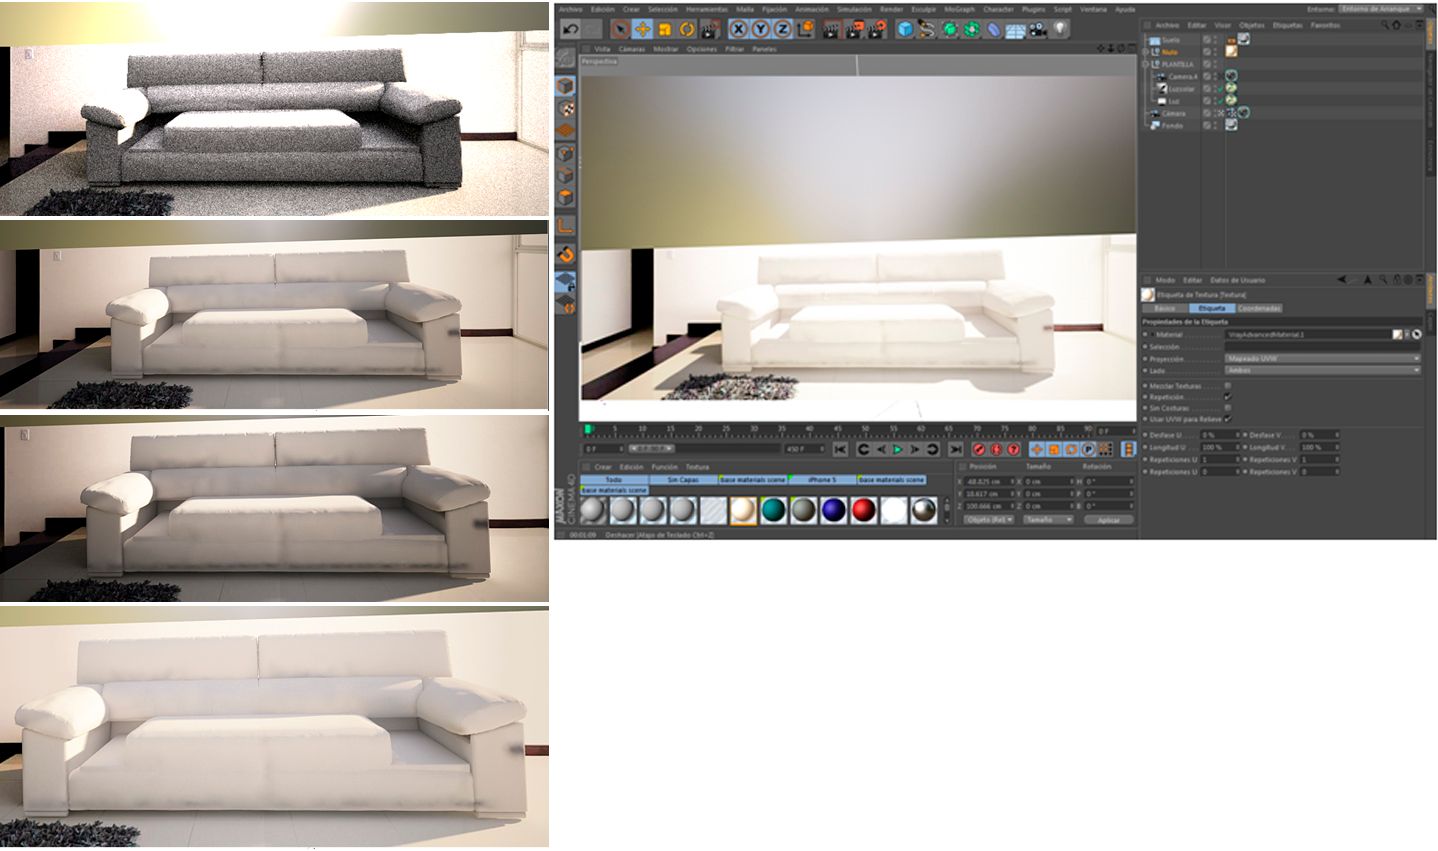Open the Entorno de Arranque layout dropdown
This screenshot has width=1438, height=851.
click(x=1382, y=9)
